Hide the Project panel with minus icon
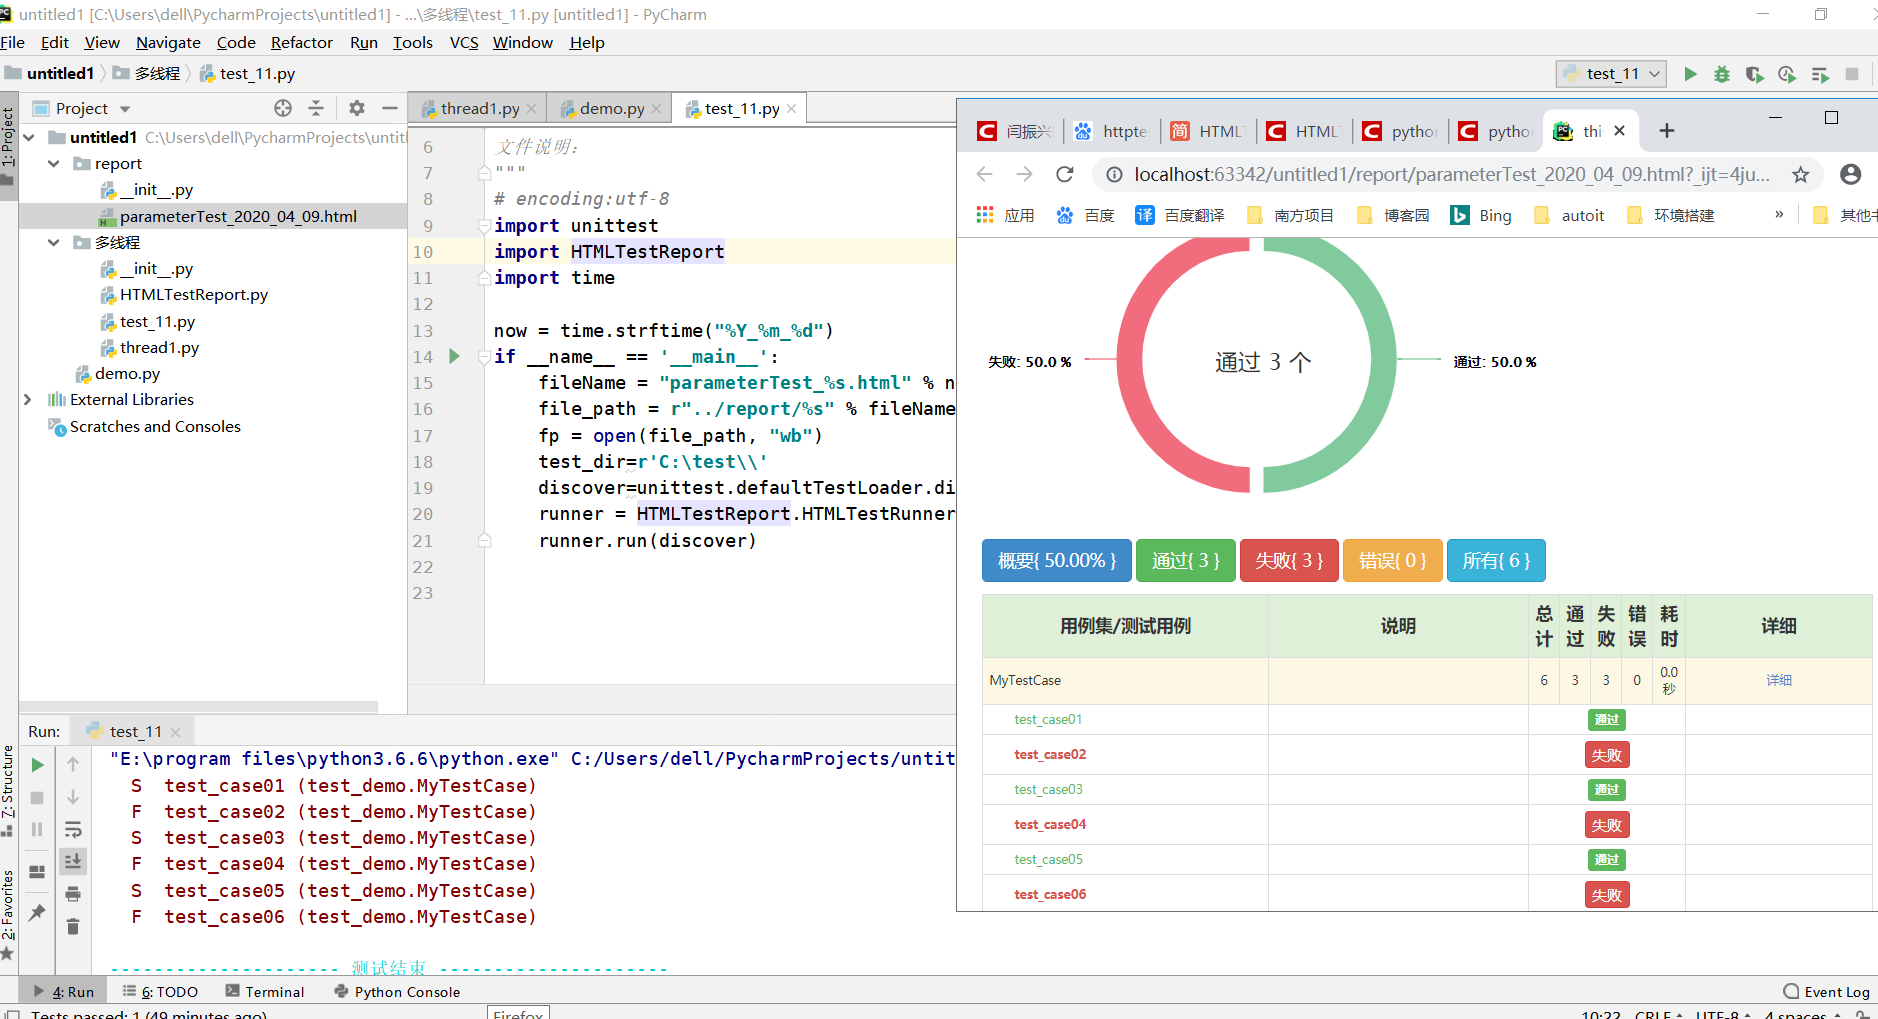1878x1019 pixels. 390,108
